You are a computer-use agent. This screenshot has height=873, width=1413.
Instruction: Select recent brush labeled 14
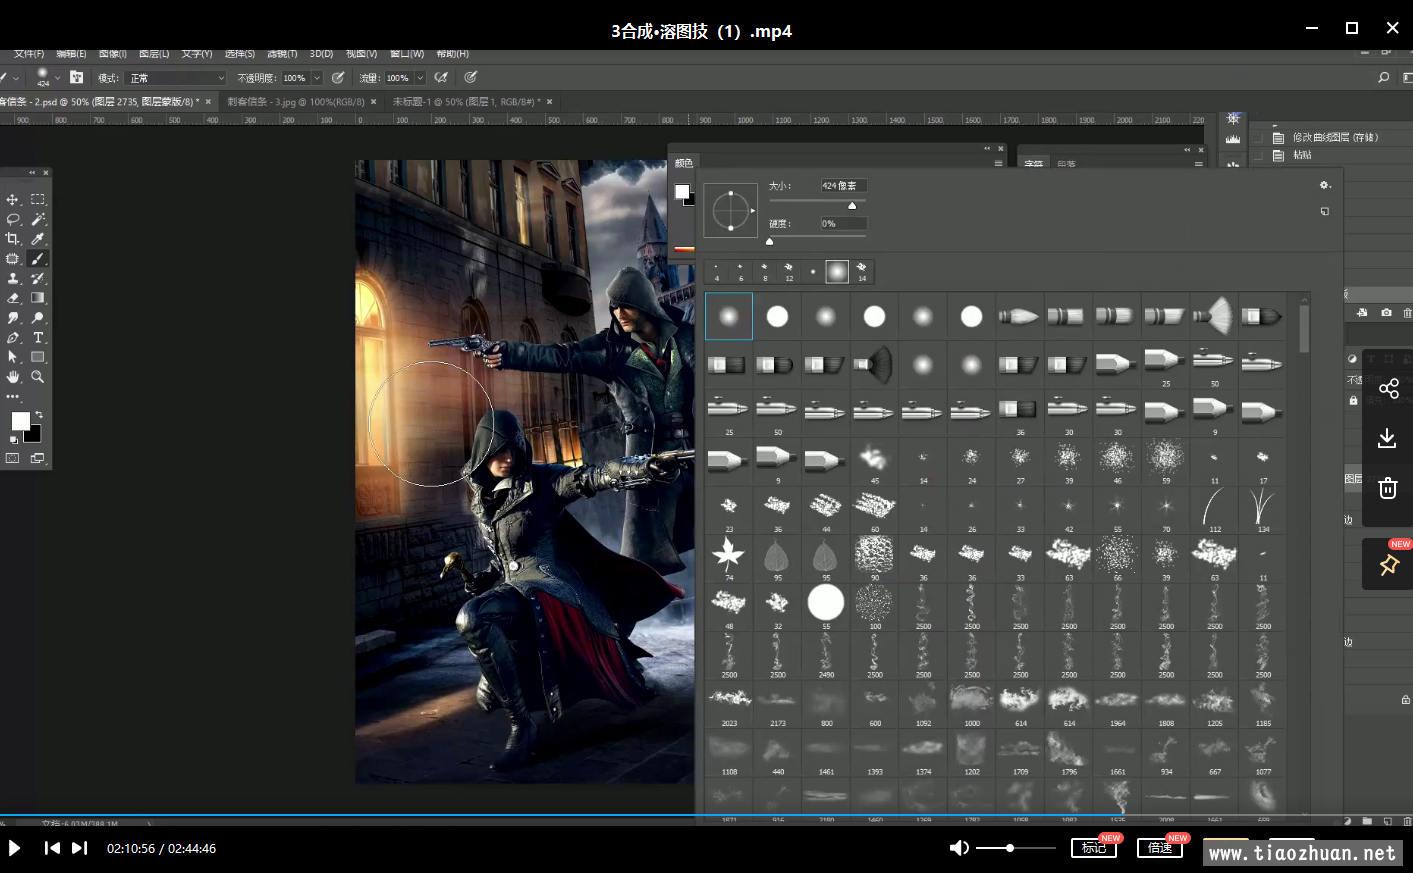point(861,271)
